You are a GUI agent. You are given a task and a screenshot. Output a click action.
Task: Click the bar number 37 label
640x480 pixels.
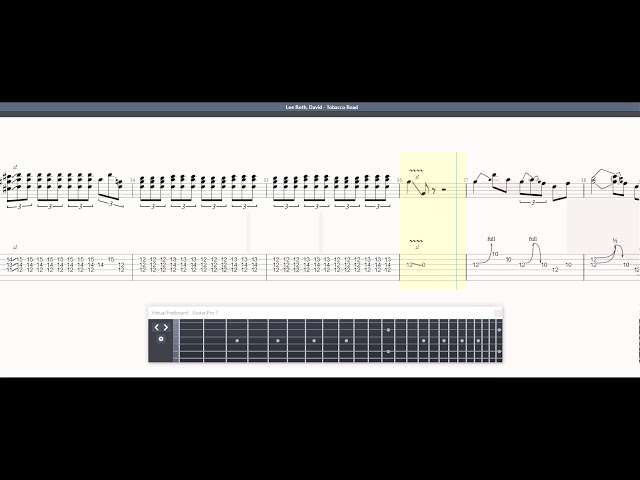(x=465, y=180)
